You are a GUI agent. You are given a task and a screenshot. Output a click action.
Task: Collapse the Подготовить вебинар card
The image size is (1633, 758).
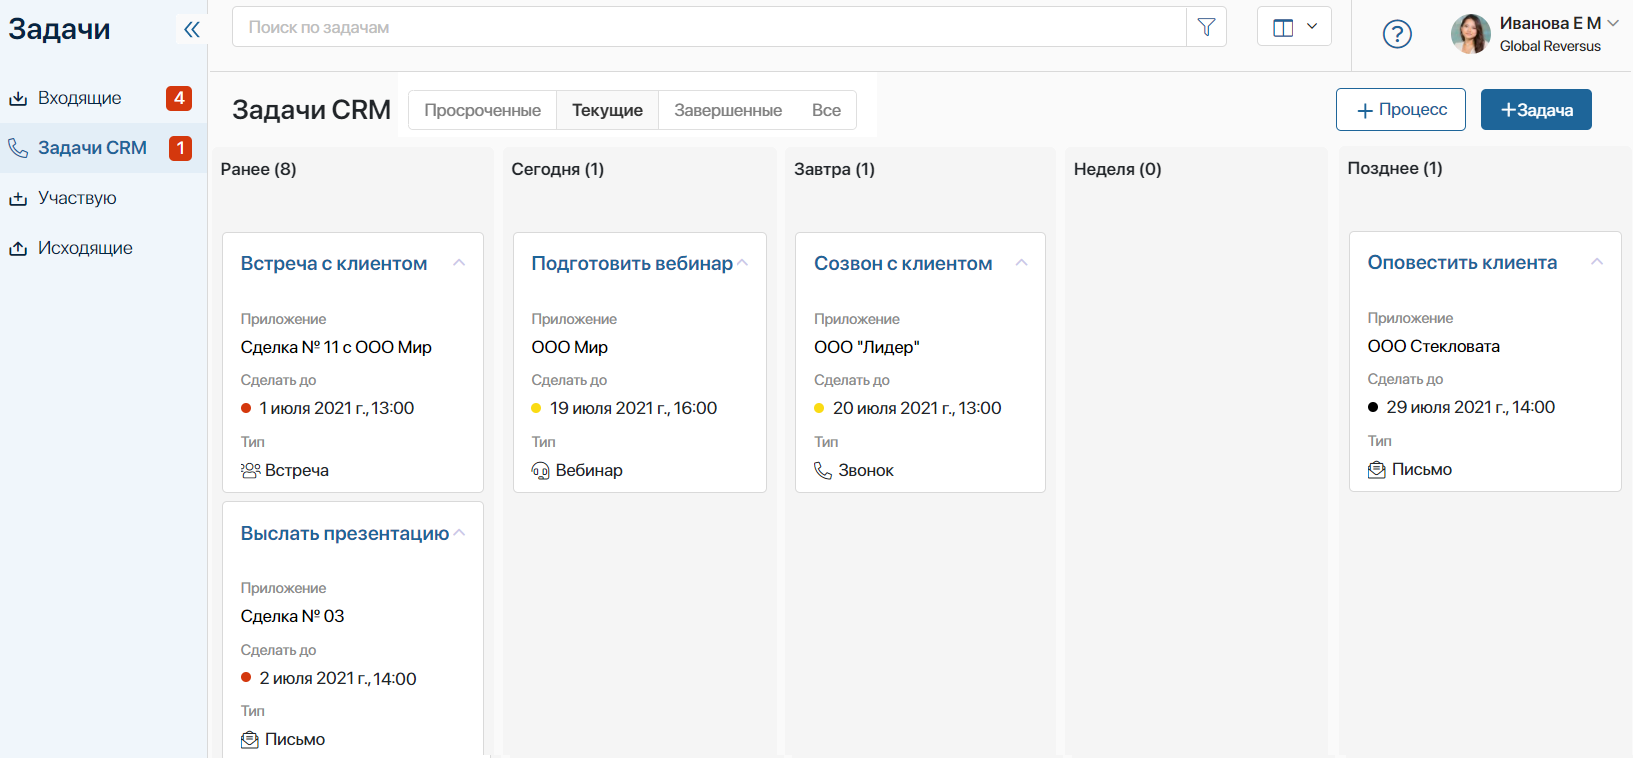coord(742,263)
